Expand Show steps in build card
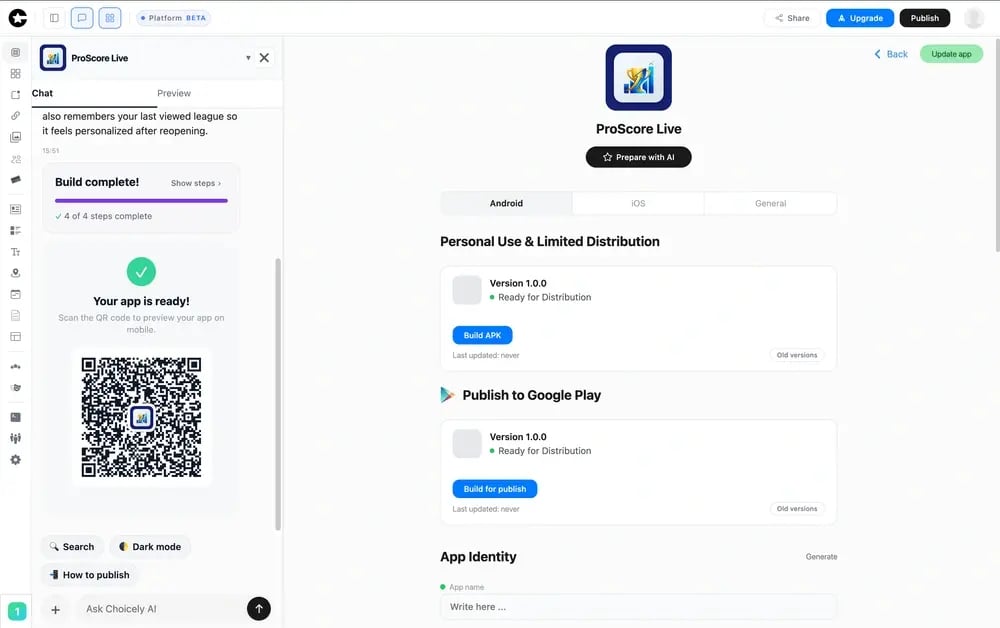The width and height of the screenshot is (1000, 628). (x=196, y=183)
